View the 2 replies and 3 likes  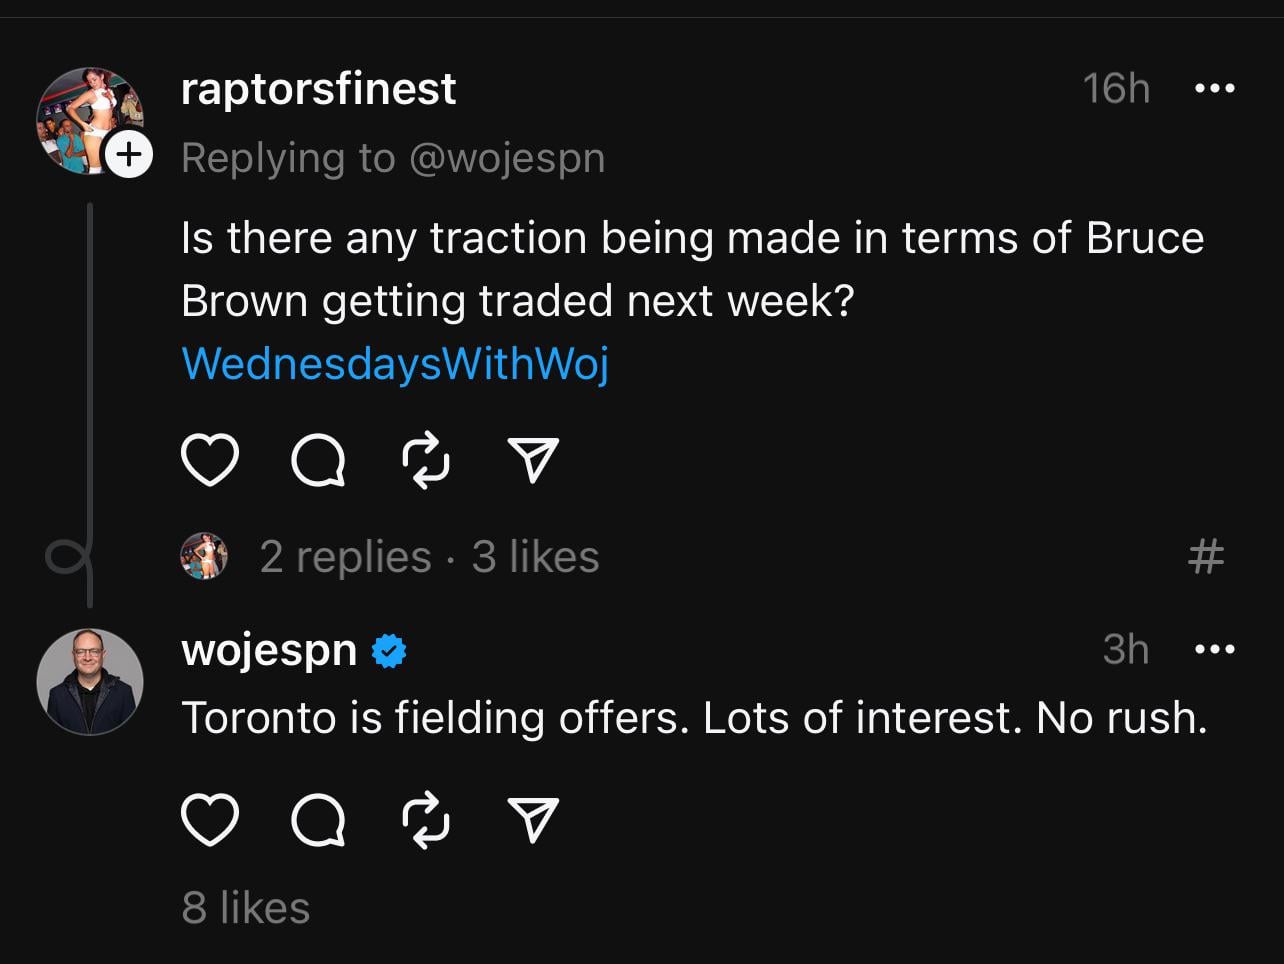click(x=429, y=557)
